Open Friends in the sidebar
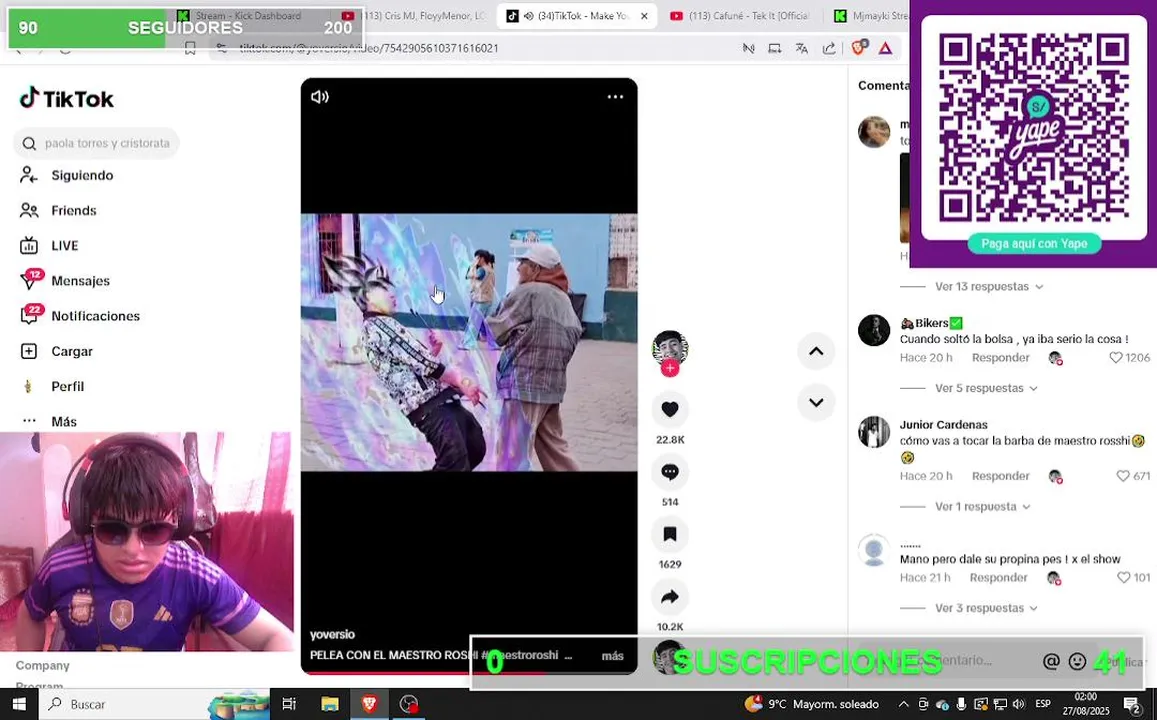The image size is (1157, 720). 74,210
